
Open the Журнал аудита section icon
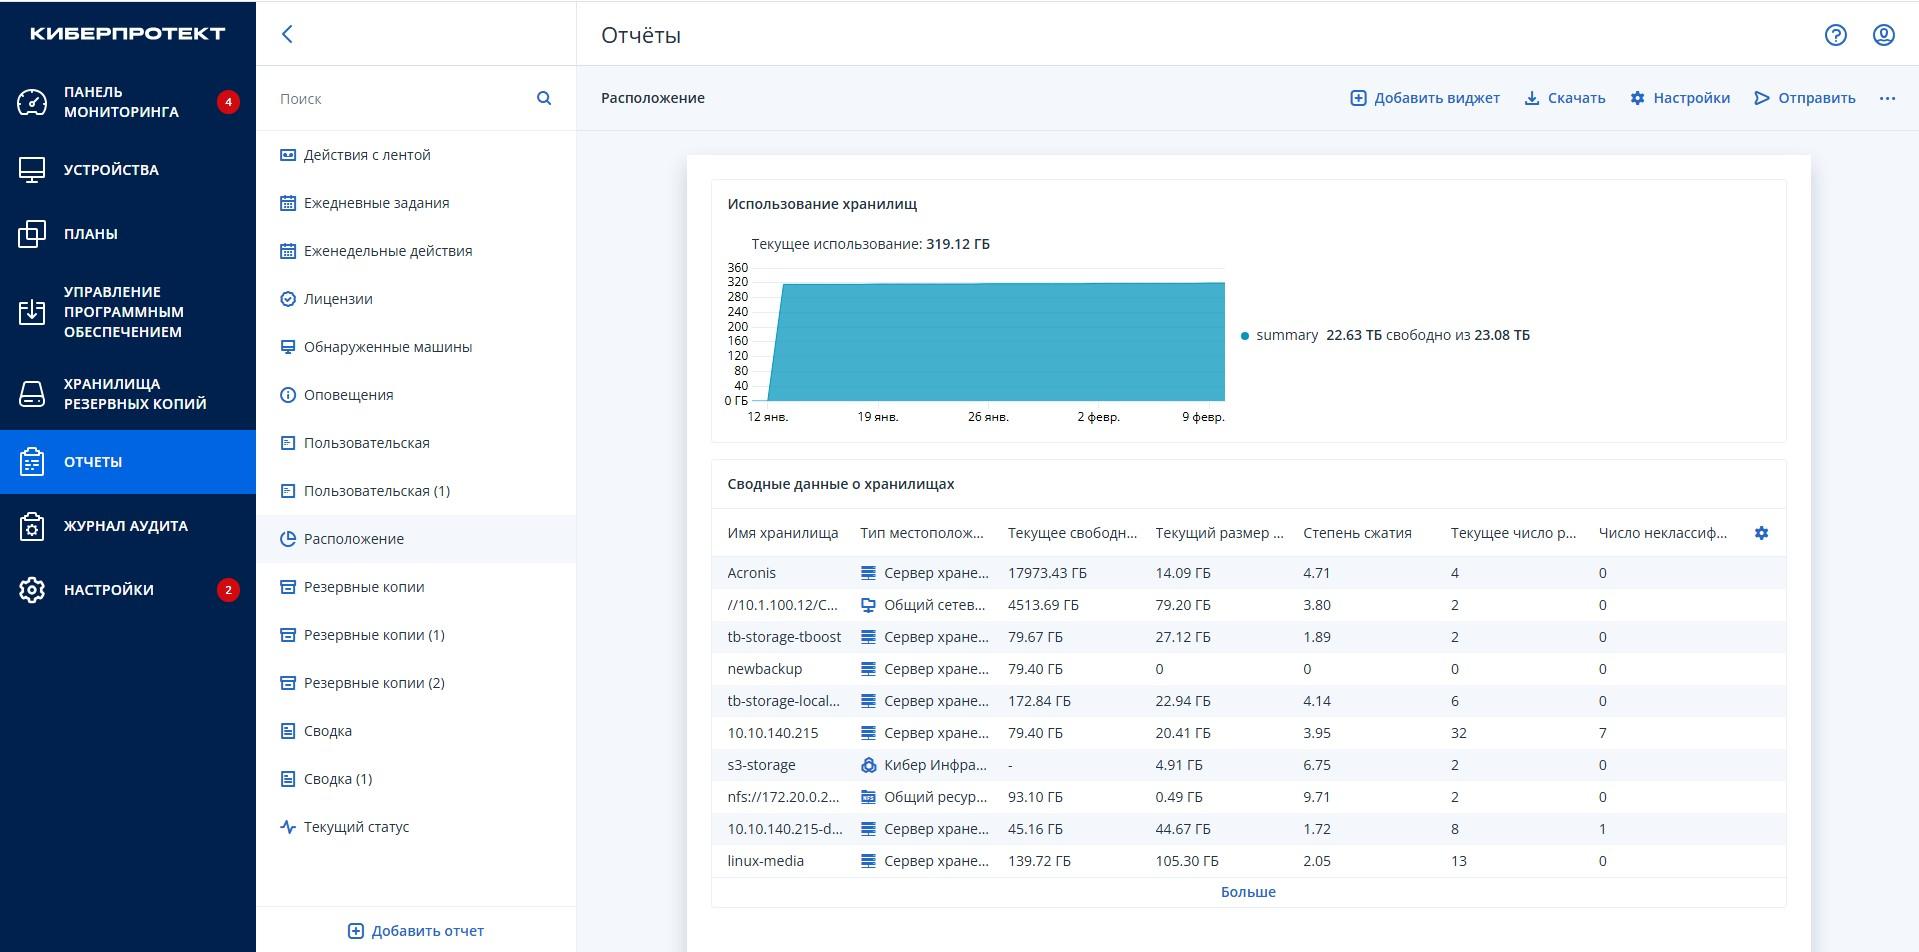[x=32, y=526]
